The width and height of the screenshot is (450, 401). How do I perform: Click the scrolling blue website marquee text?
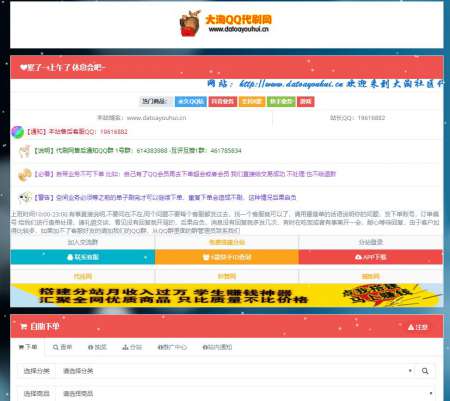point(325,84)
